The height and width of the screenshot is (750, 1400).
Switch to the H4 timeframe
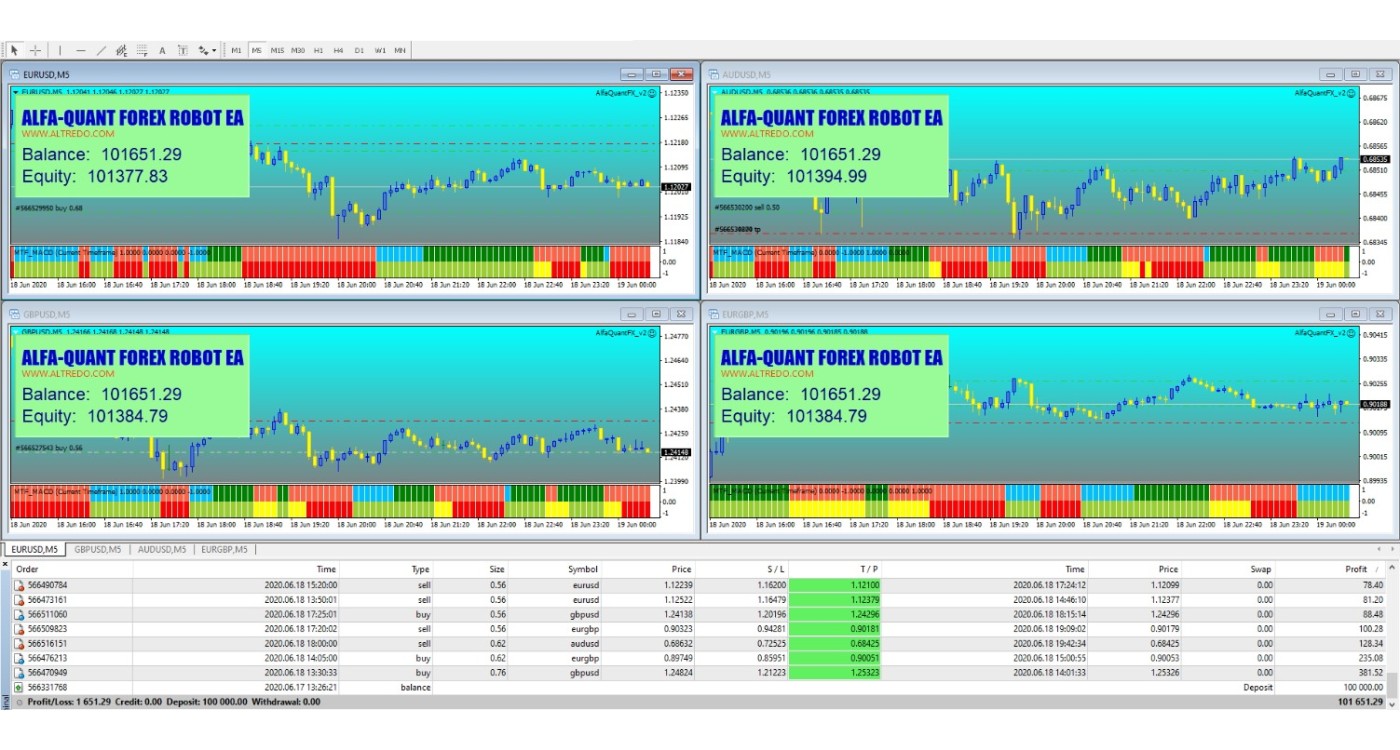coord(339,50)
